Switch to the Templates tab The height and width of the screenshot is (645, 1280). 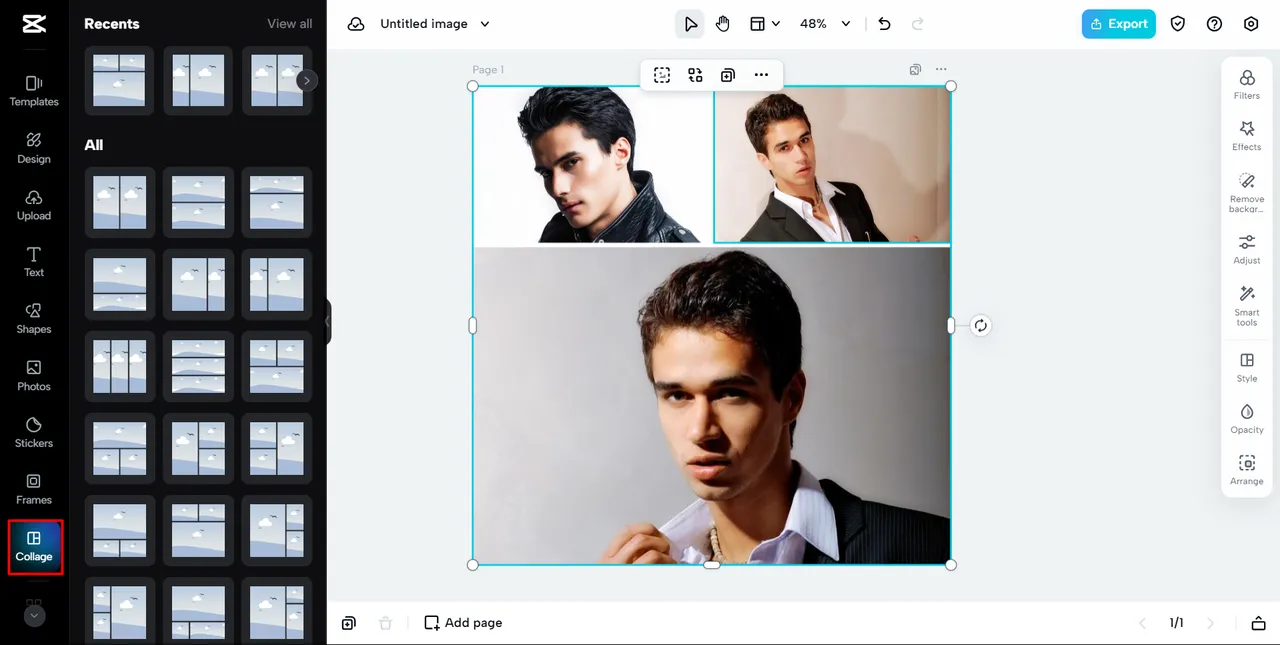pos(34,90)
